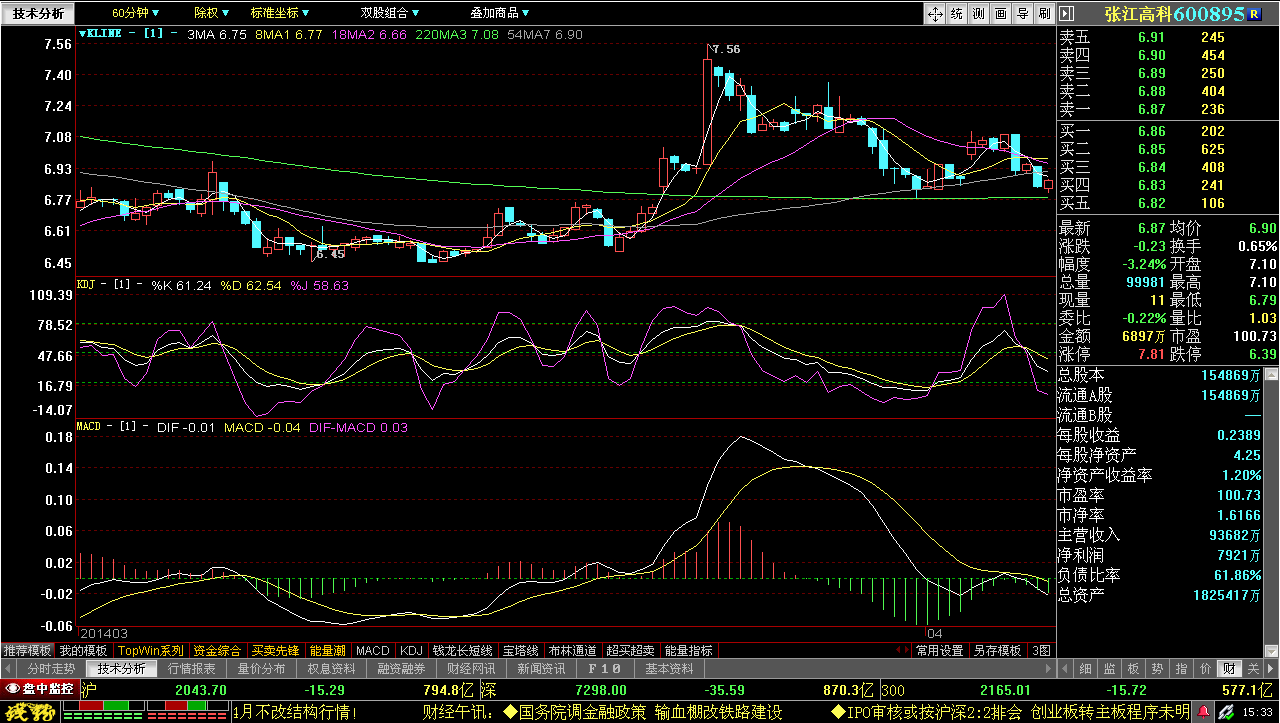Click the blue R badge after 600895
Screen dimensions: 1280x723
click(1255, 13)
